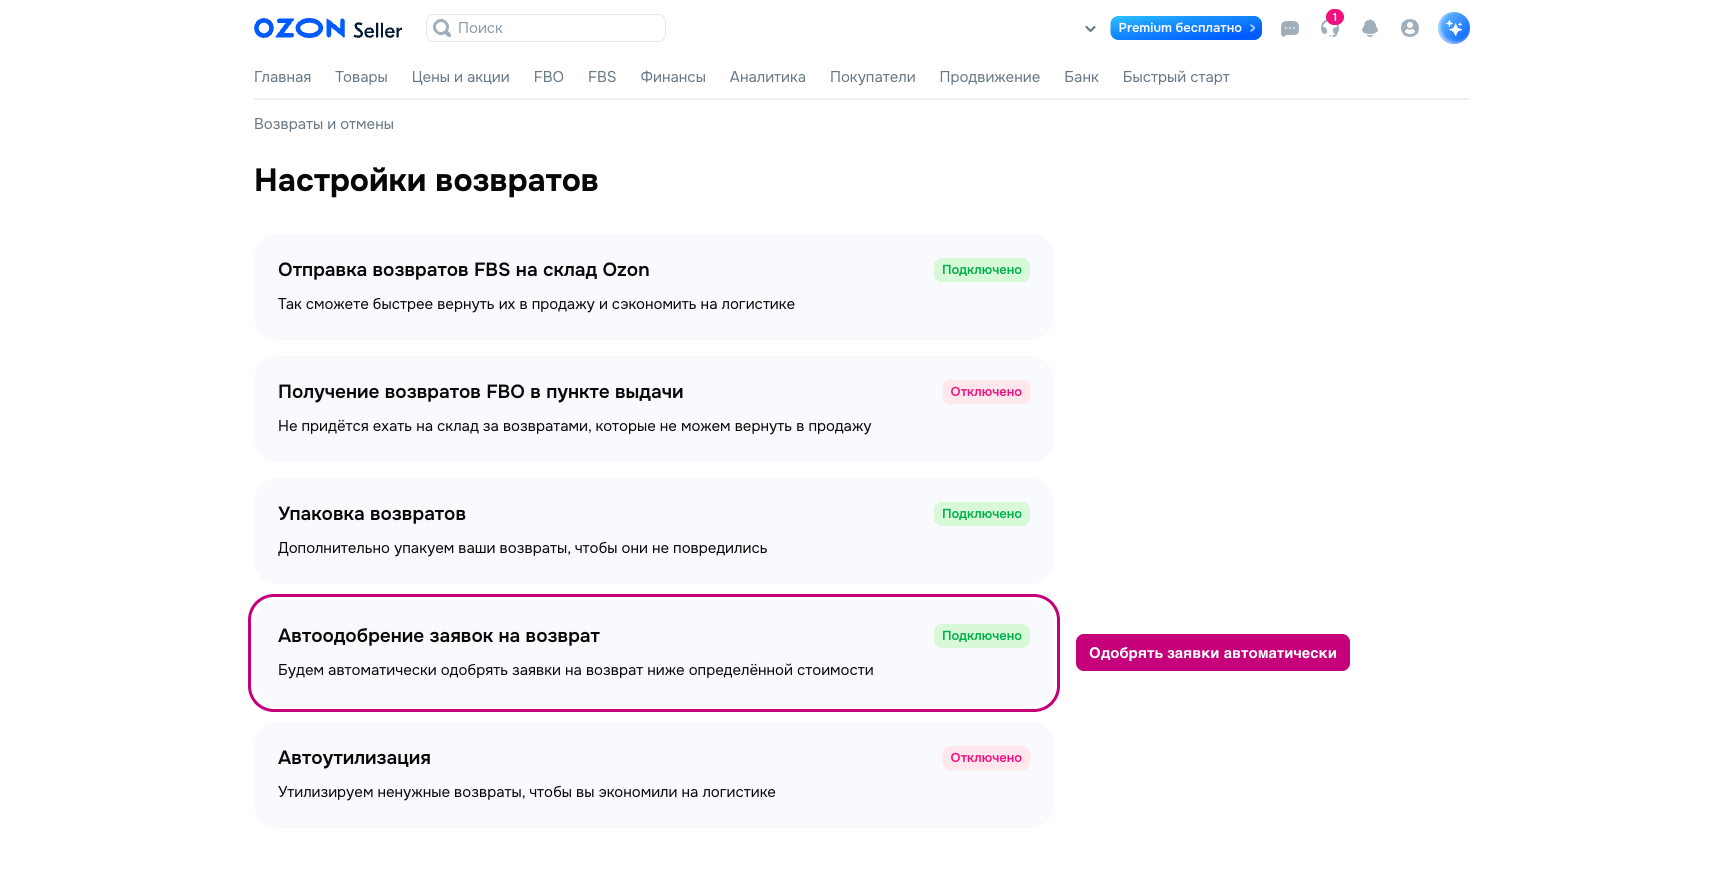
Task: Click the search magnifier icon
Action: [442, 28]
